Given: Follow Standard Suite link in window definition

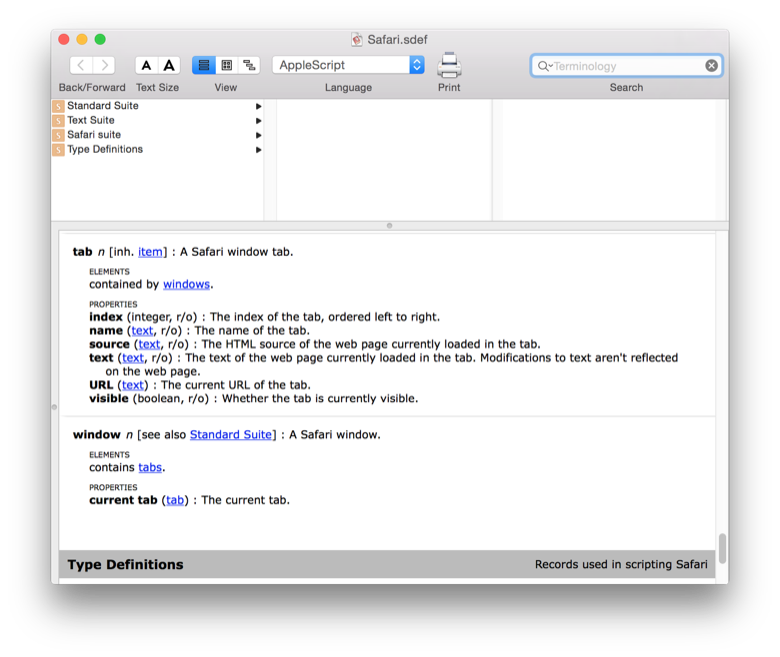Looking at the screenshot, I should tap(231, 435).
